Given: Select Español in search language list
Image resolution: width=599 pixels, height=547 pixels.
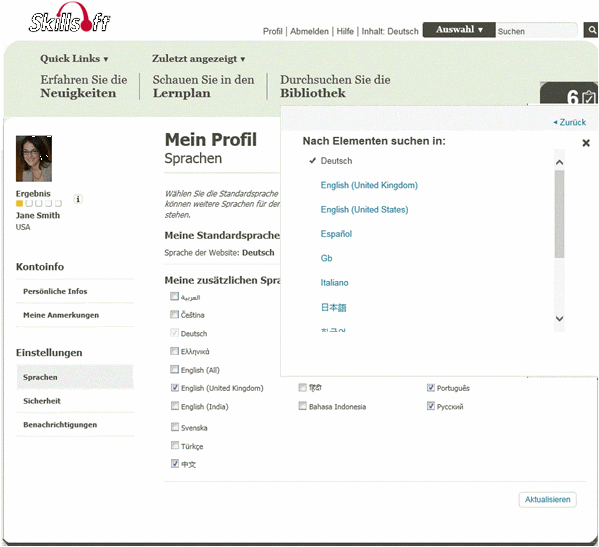Looking at the screenshot, I should [336, 234].
